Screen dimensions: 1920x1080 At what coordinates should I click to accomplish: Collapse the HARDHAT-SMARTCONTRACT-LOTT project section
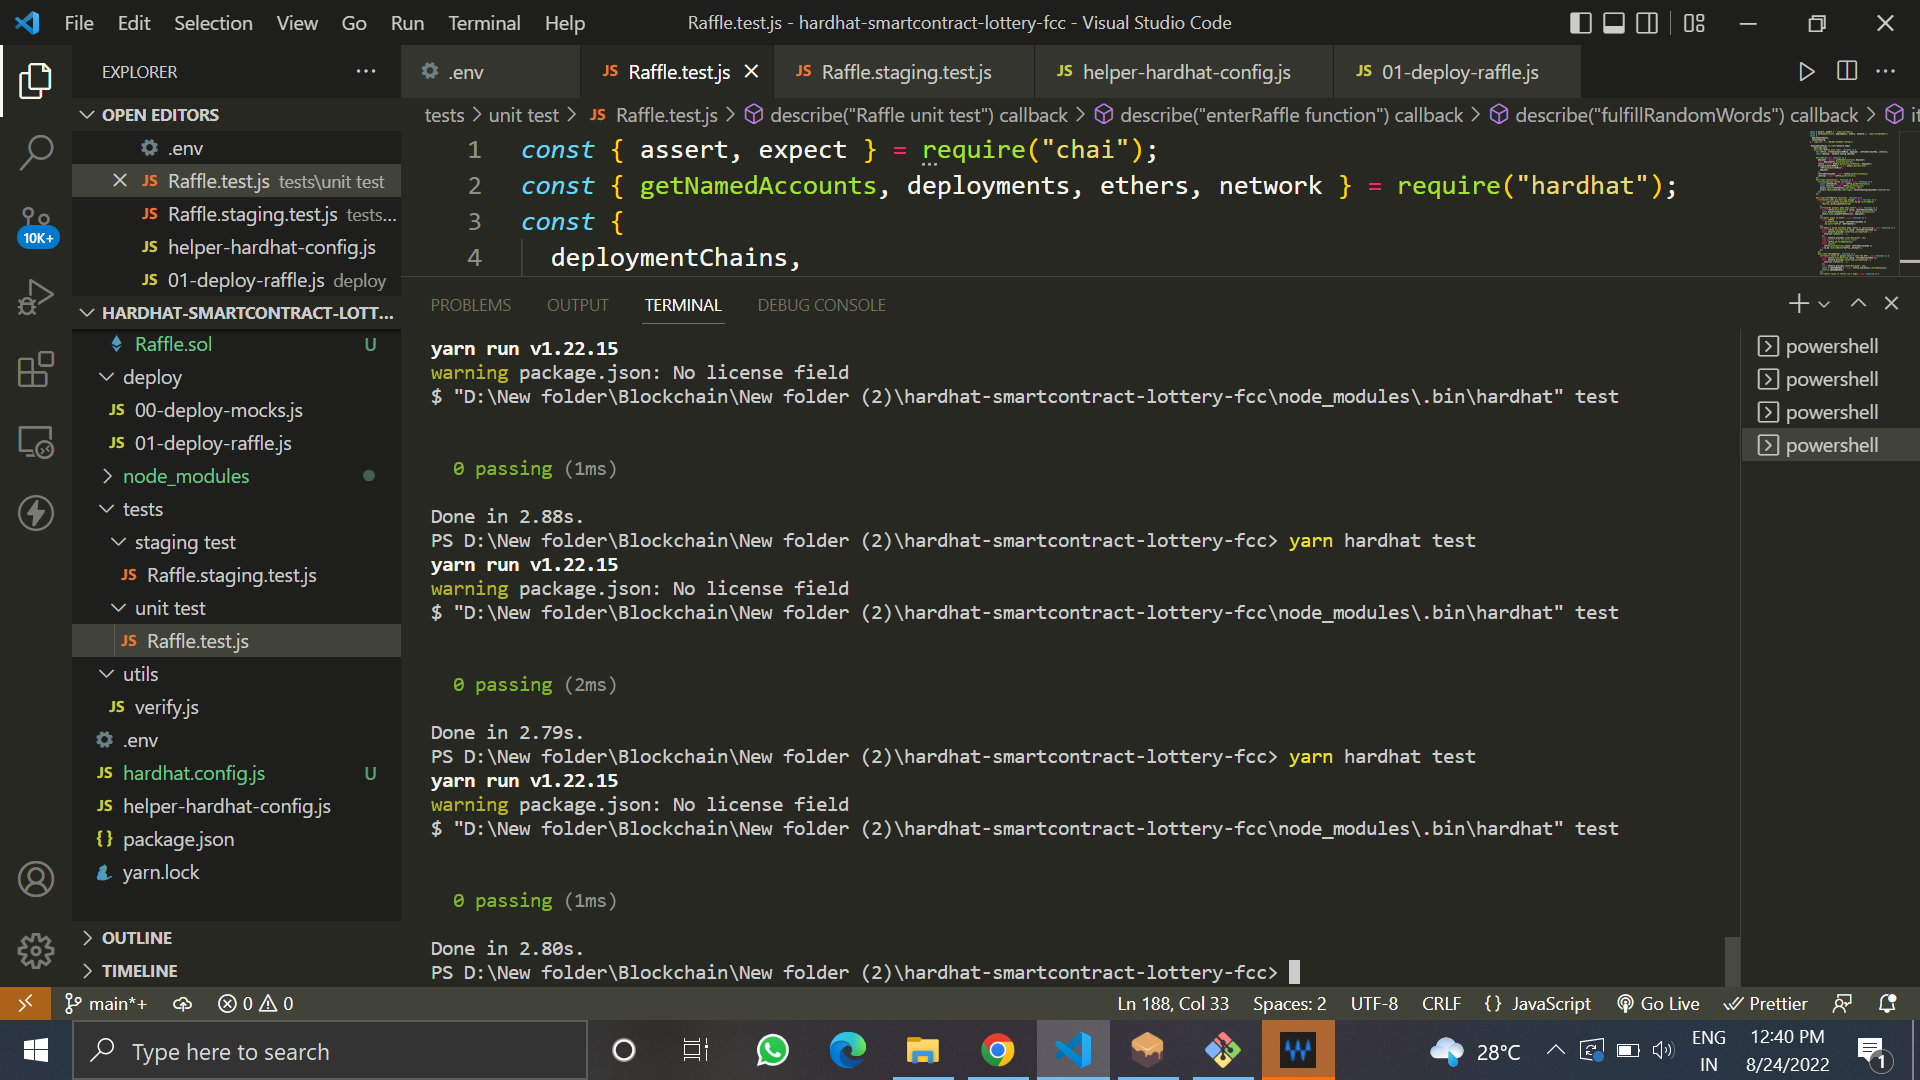coord(237,313)
